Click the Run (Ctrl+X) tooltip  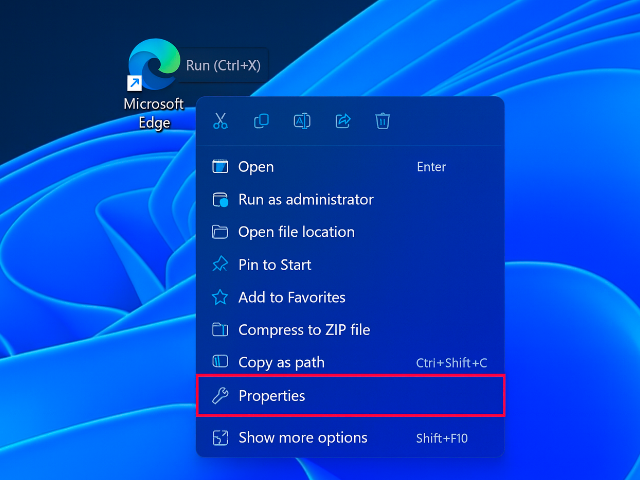click(223, 66)
